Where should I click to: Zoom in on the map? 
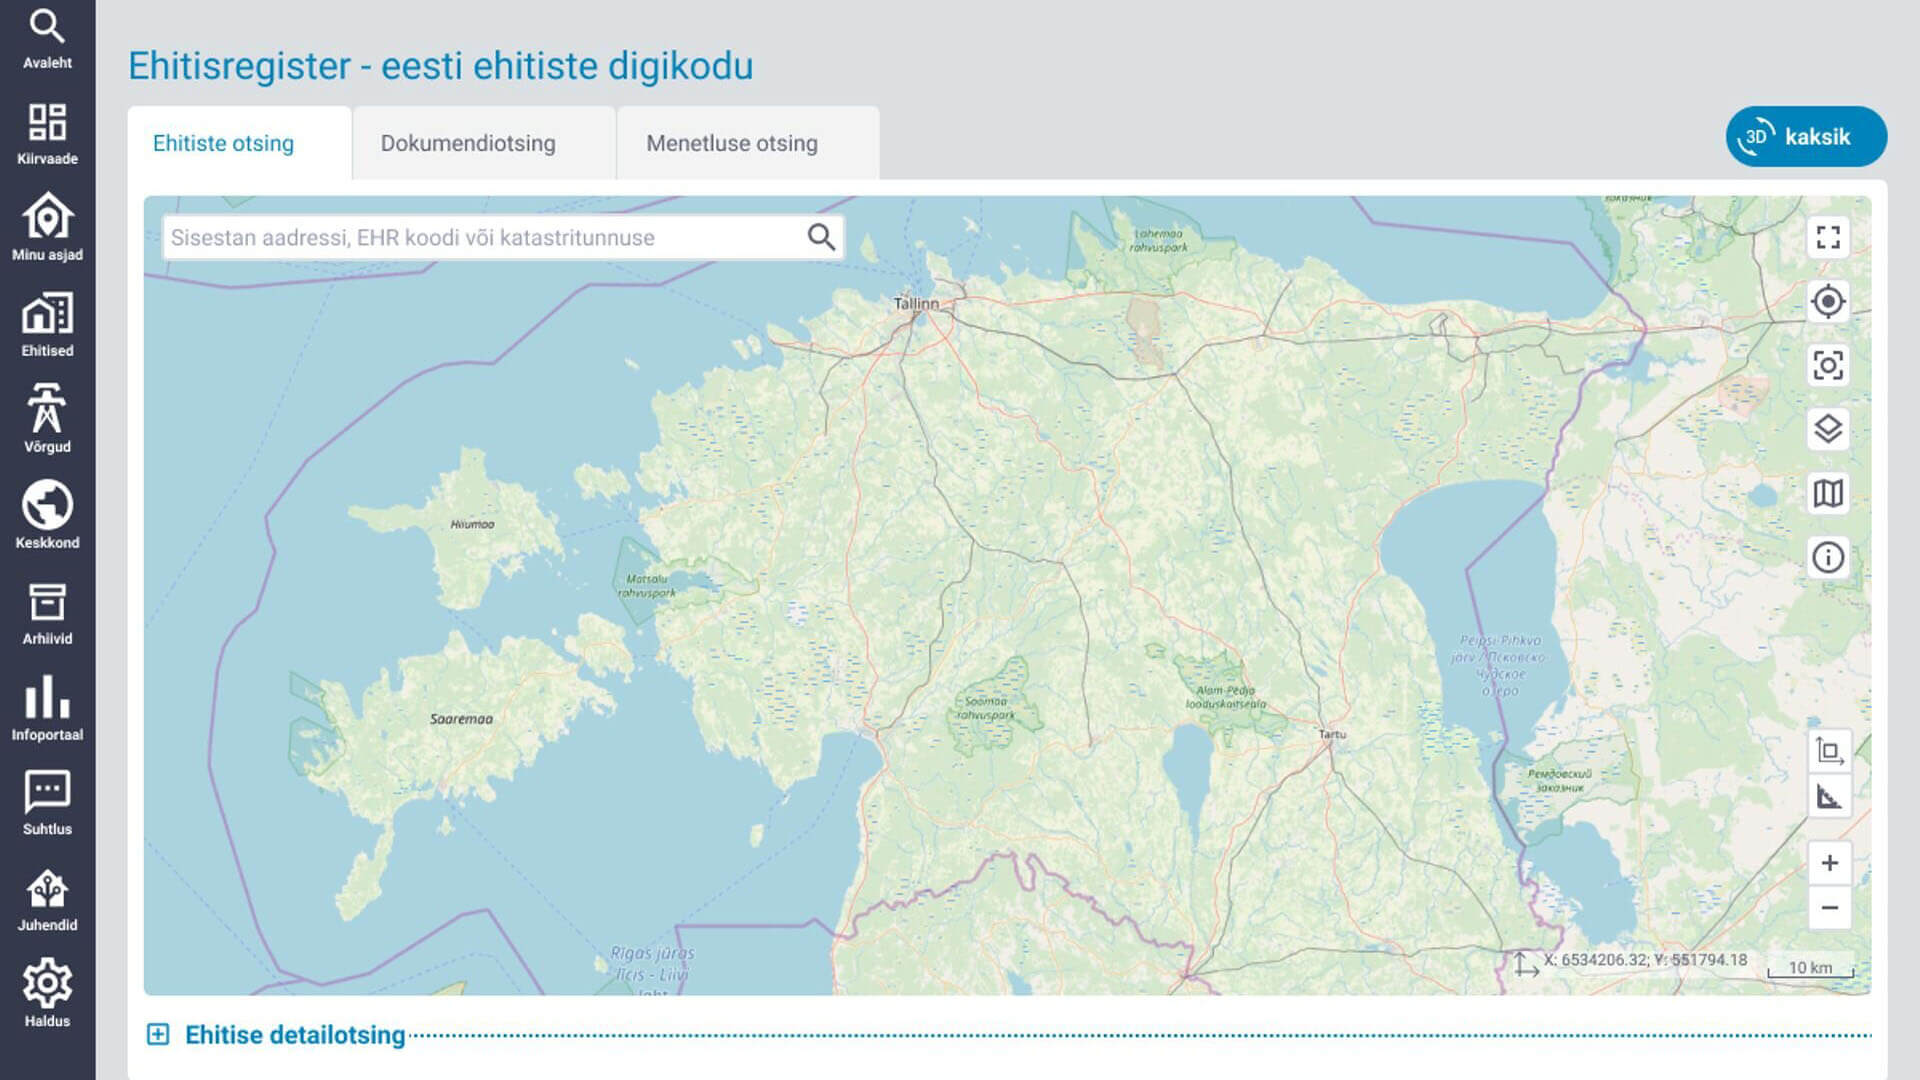pyautogui.click(x=1829, y=863)
